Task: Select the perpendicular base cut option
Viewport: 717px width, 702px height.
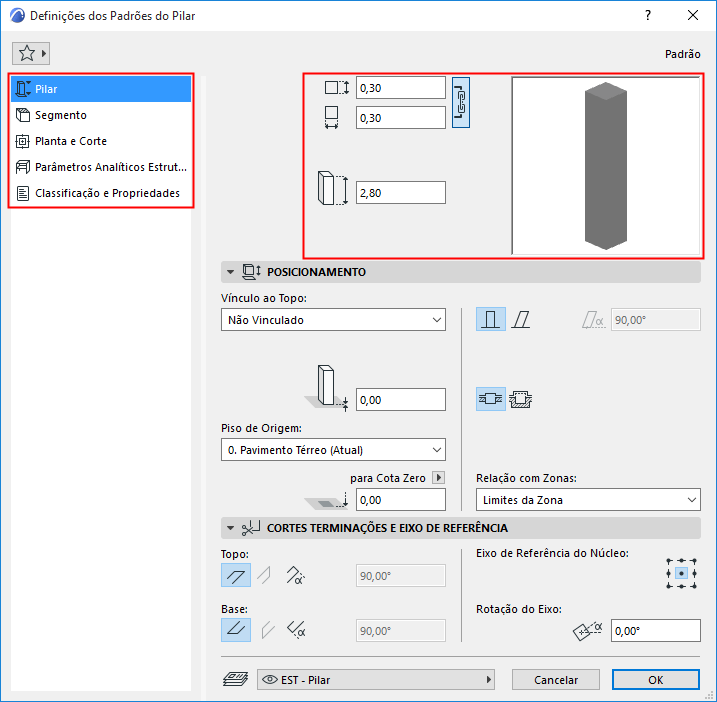Action: [268, 630]
